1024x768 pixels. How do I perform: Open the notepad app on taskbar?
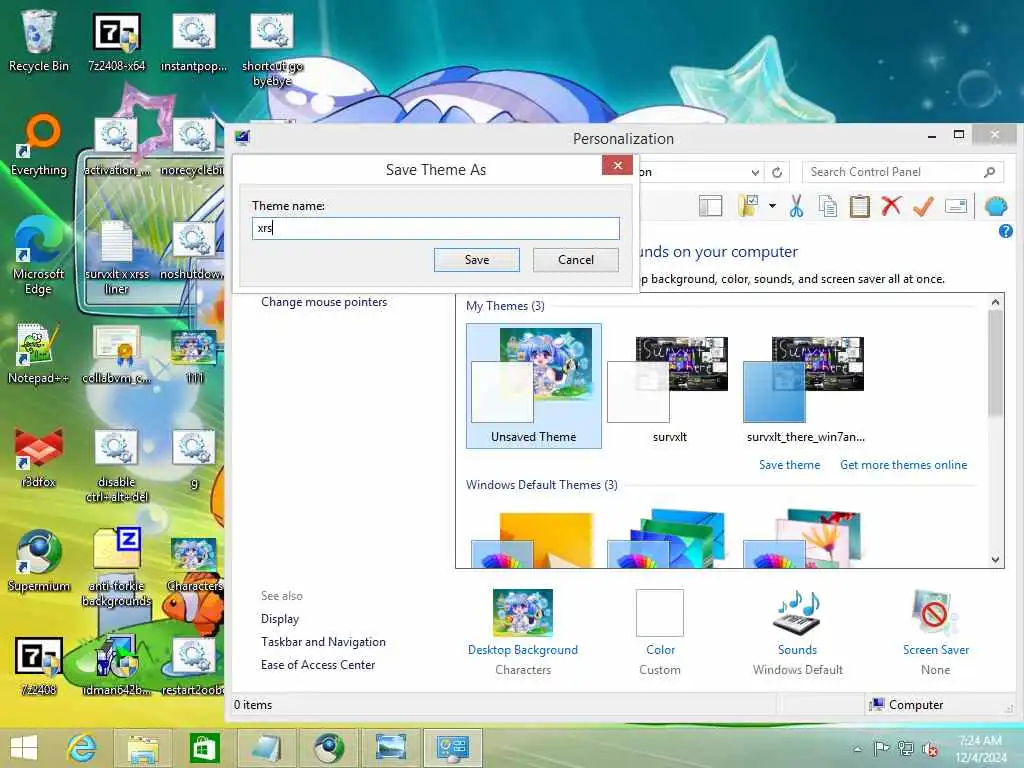click(x=266, y=748)
